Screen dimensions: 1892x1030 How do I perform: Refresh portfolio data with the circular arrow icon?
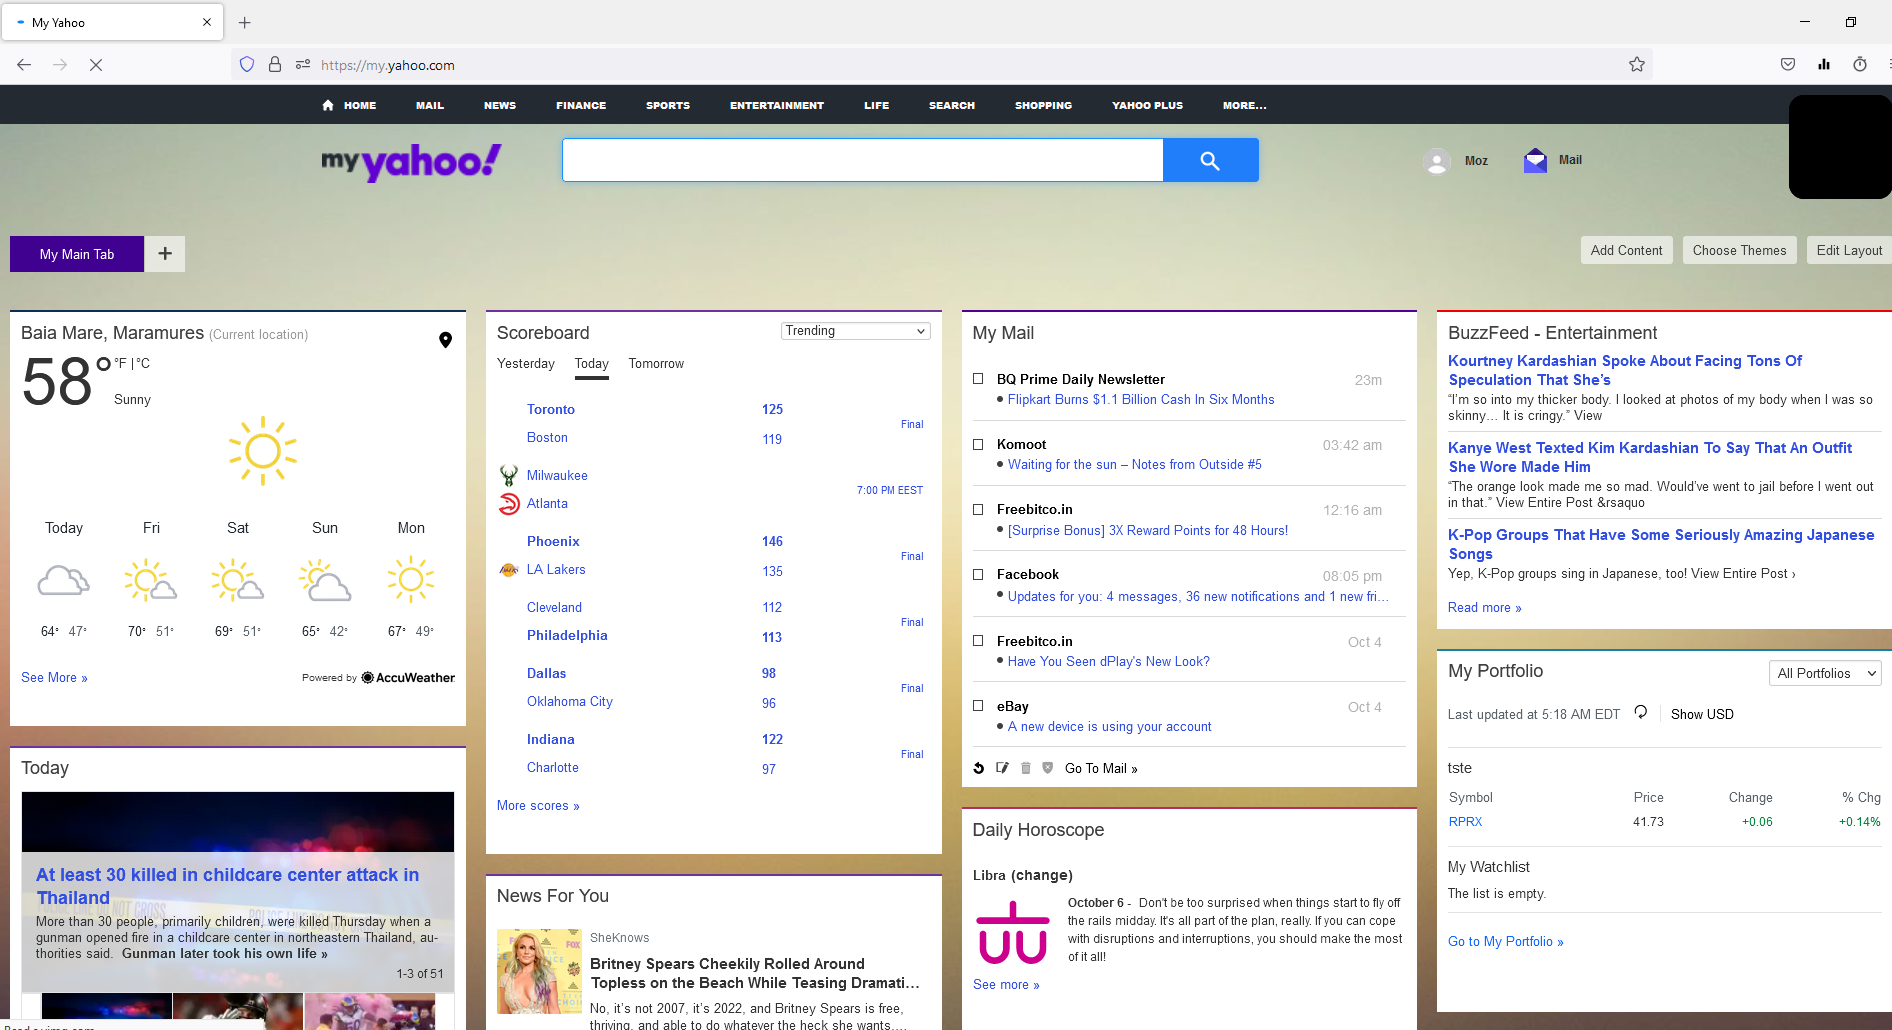pyautogui.click(x=1641, y=712)
